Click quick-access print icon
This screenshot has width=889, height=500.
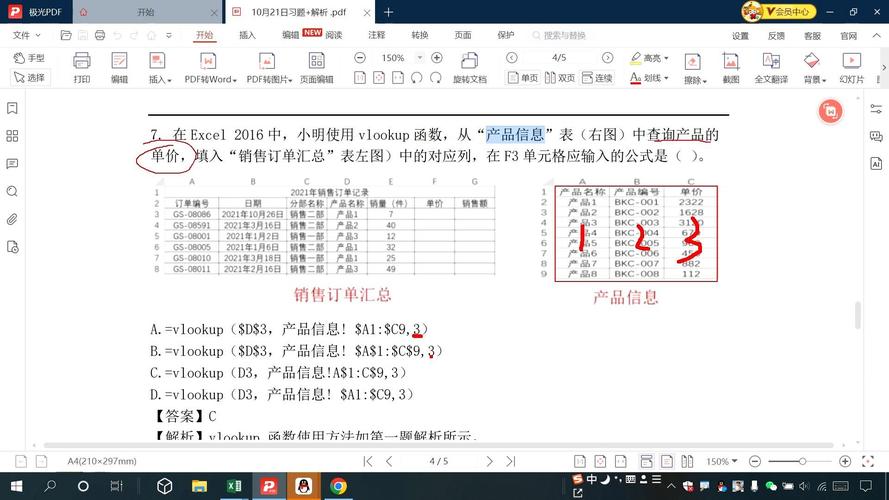tap(100, 35)
